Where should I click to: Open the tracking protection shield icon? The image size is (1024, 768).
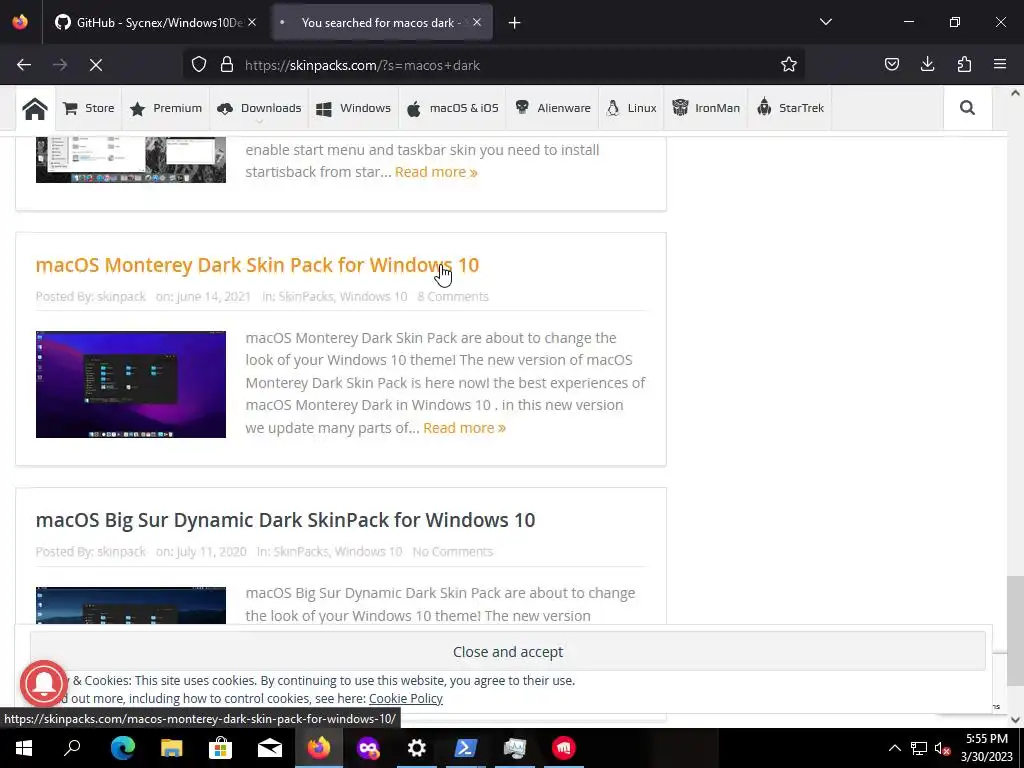(x=199, y=65)
